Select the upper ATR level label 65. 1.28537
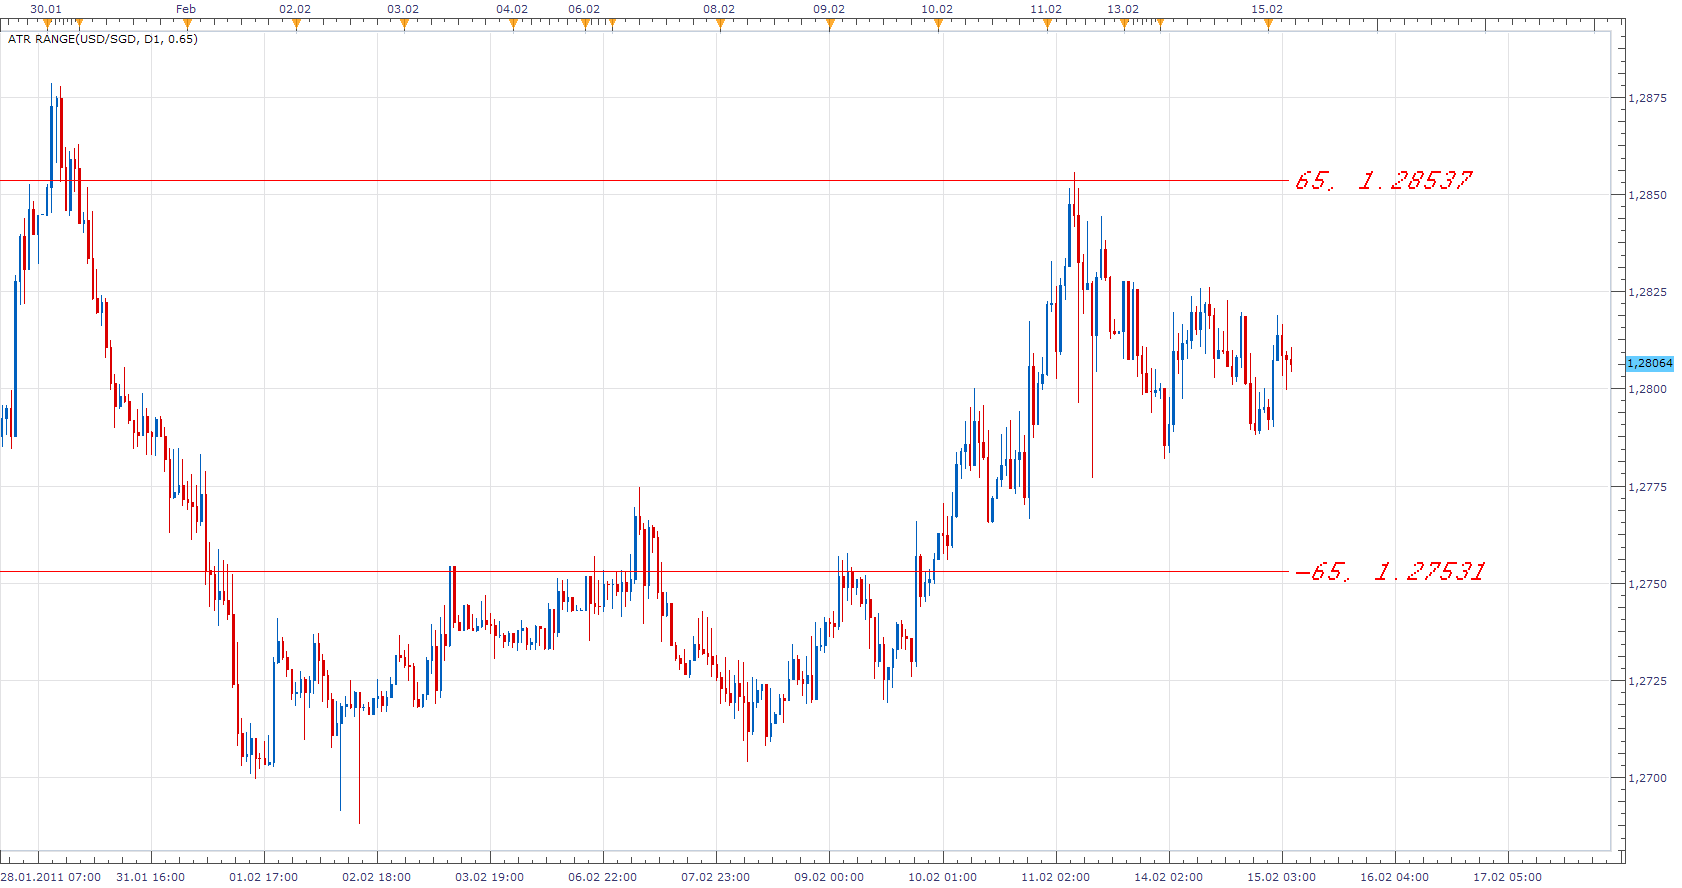This screenshot has height=888, width=1682. (1384, 181)
